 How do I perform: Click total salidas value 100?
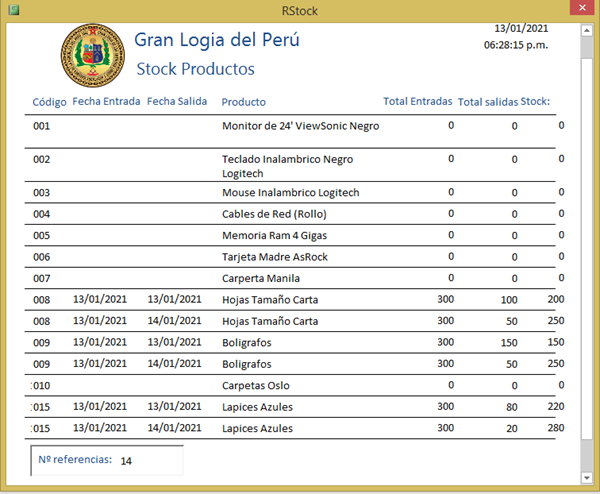point(509,300)
